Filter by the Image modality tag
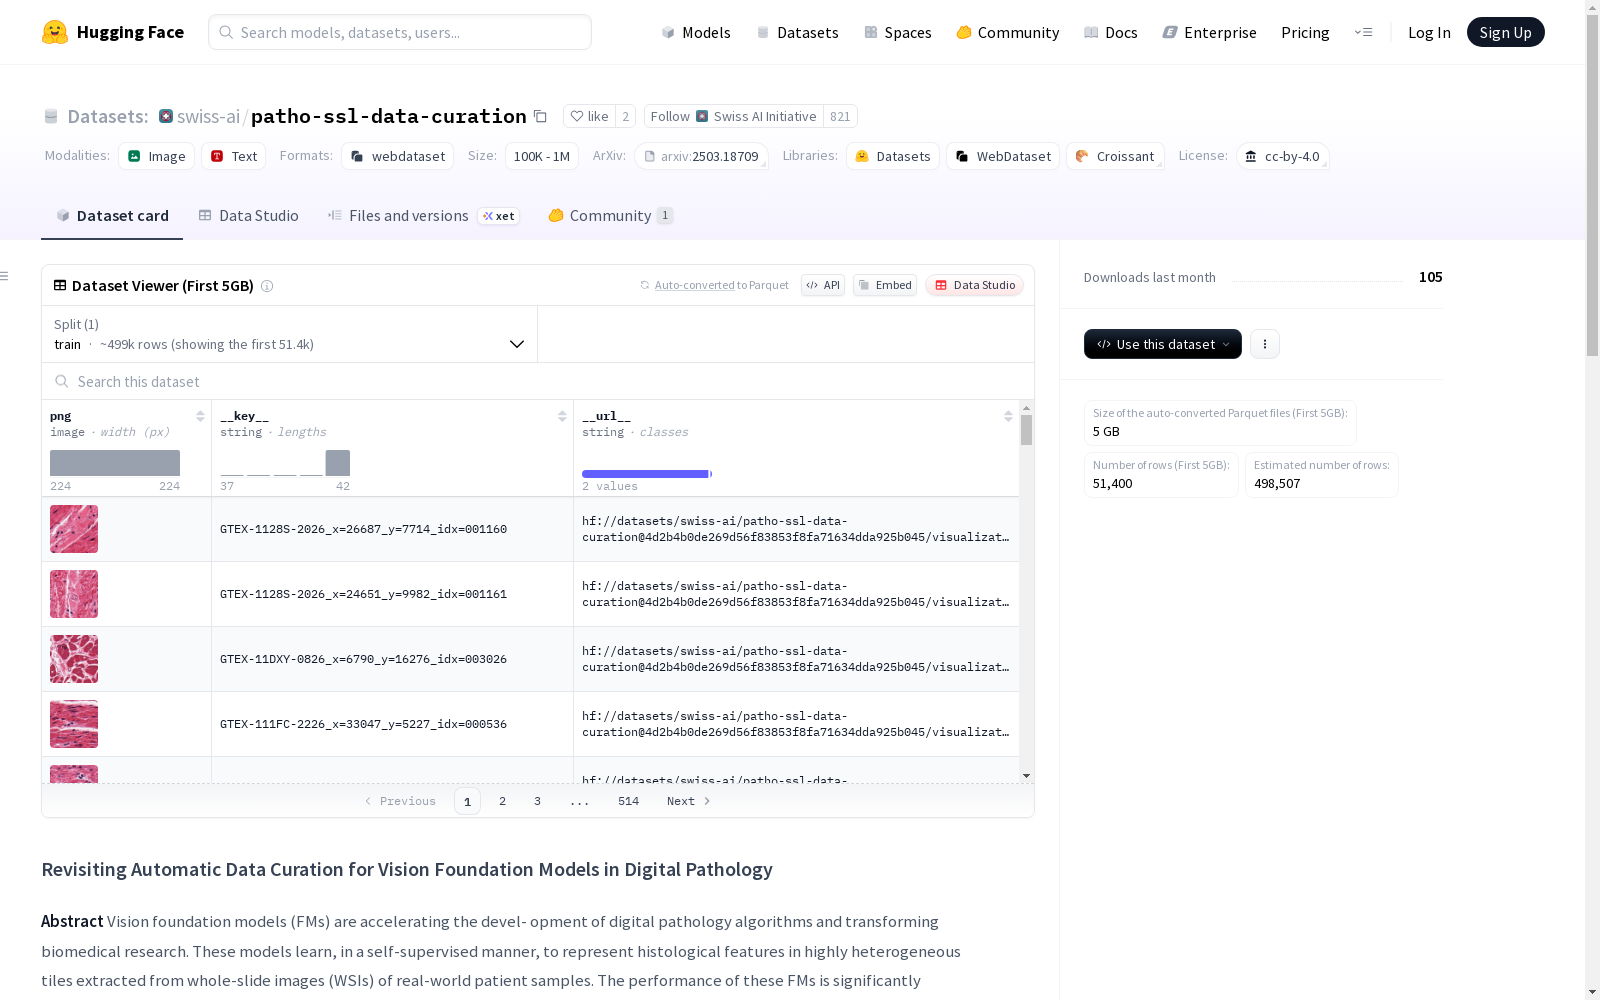The image size is (1600, 1000). (157, 156)
